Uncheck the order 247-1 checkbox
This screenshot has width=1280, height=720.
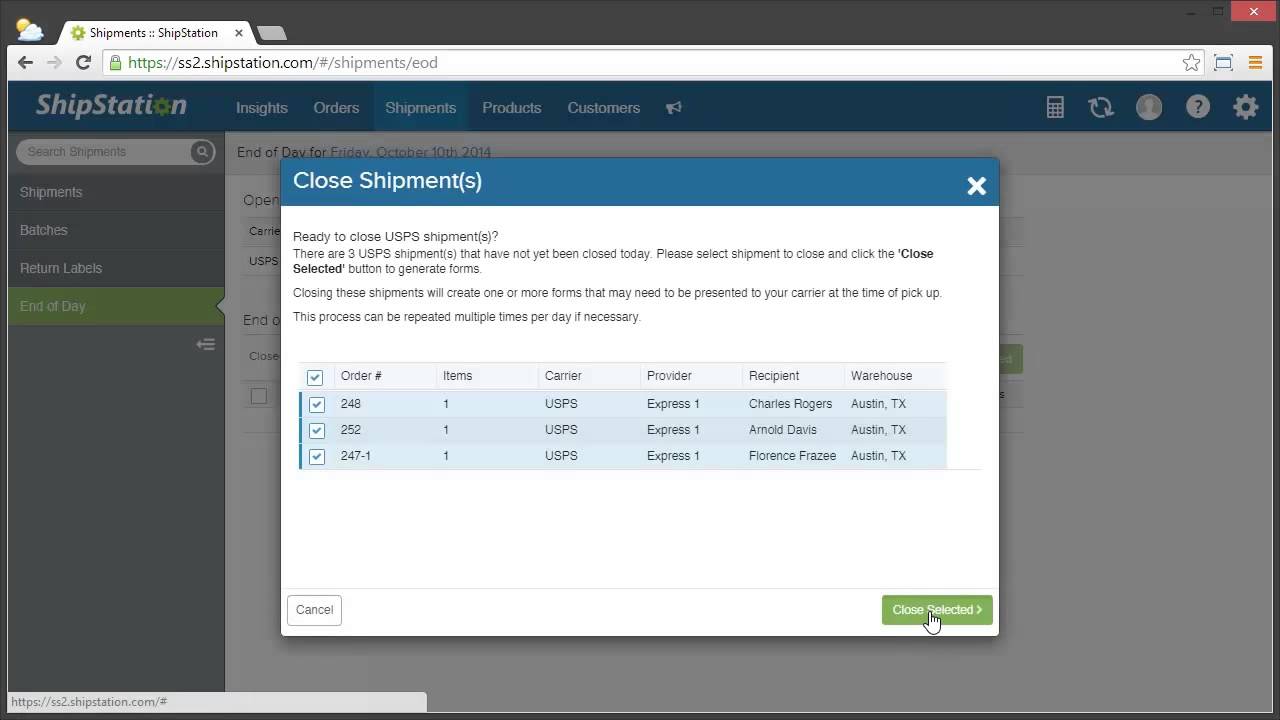(317, 456)
